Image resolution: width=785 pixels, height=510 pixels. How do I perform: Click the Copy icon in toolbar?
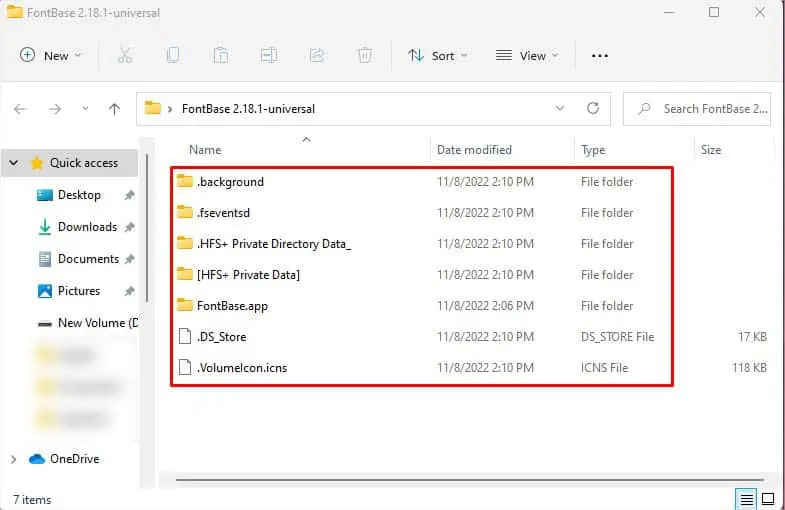[x=173, y=55]
